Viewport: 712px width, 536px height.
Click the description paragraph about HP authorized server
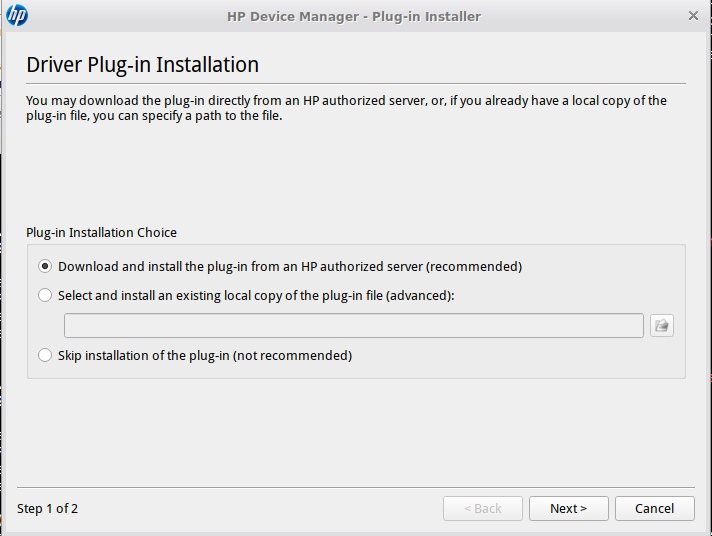tap(346, 108)
